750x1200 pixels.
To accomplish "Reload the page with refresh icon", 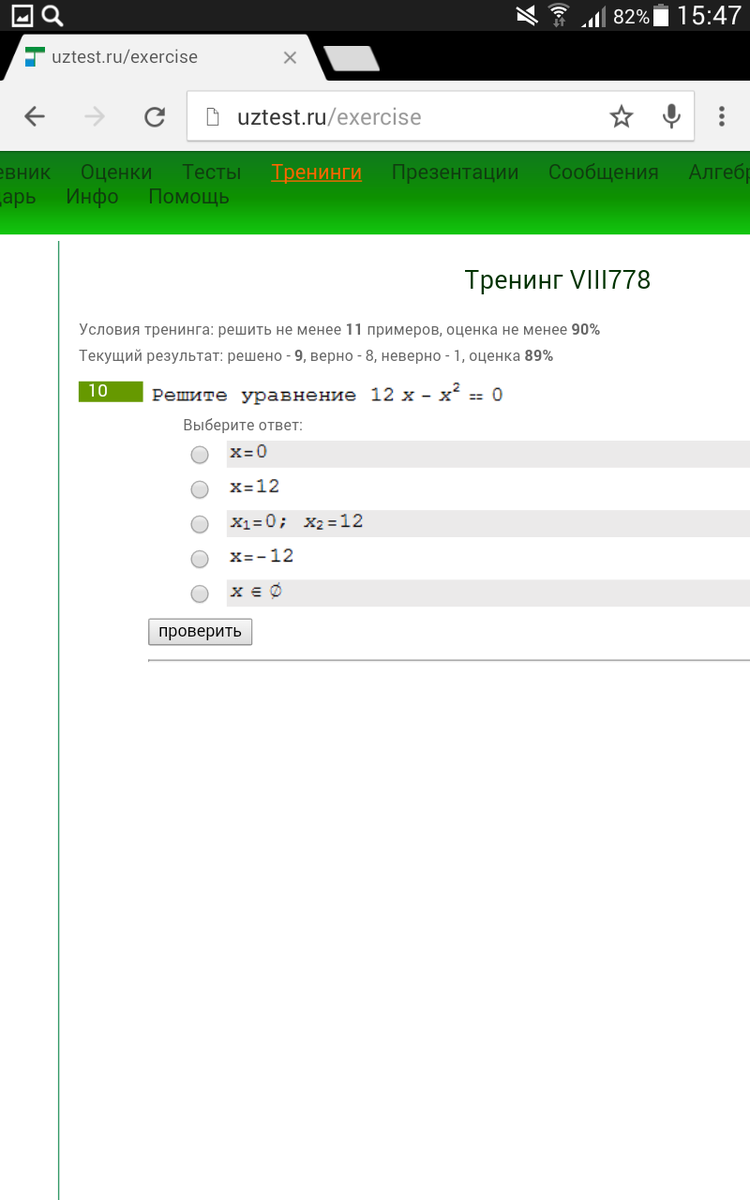I will 154,117.
